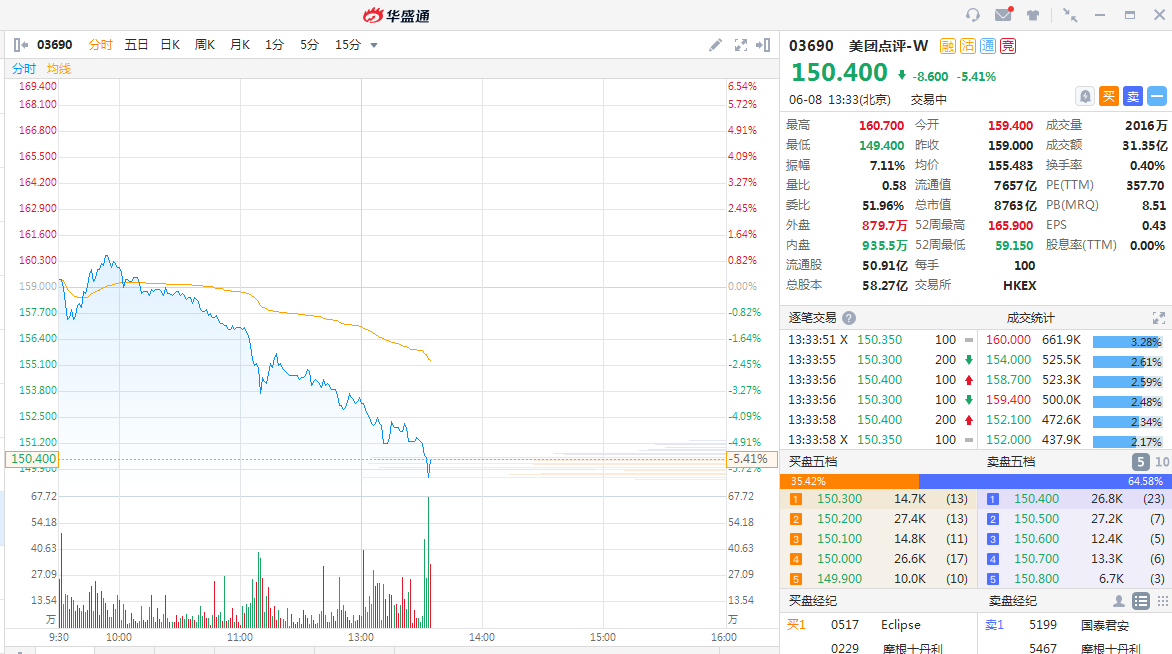Image resolution: width=1172 pixels, height=654 pixels.
Task: Click the 160.000 row in trade statistics
Action: tap(1074, 340)
